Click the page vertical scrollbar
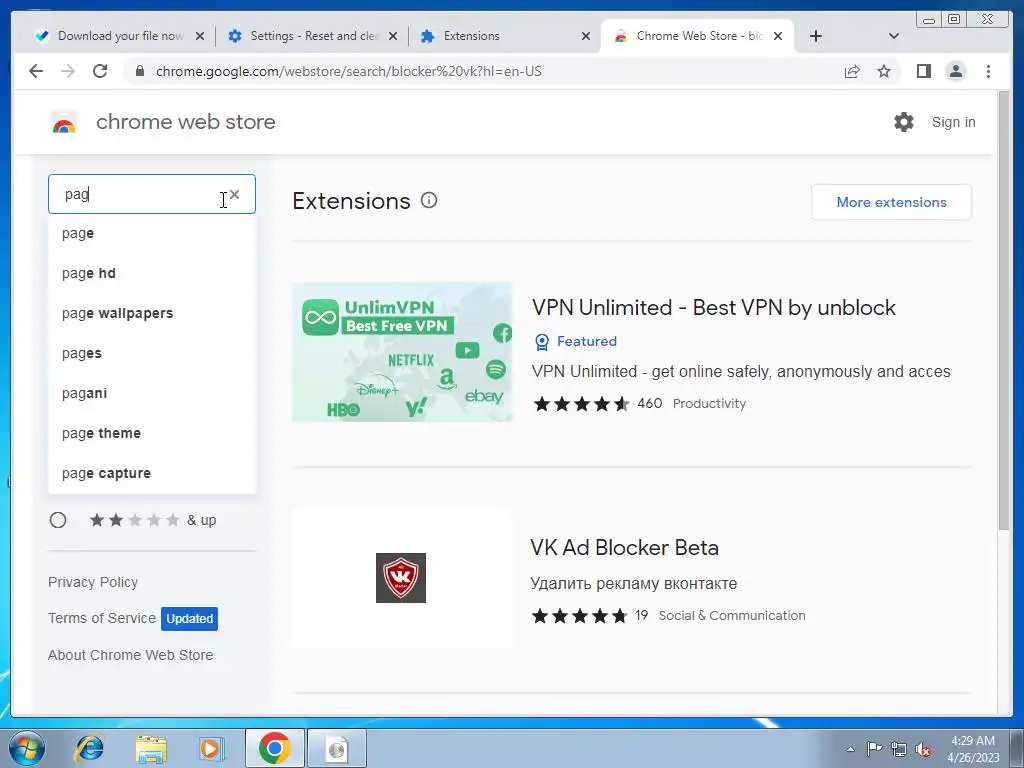 pyautogui.click(x=1004, y=310)
